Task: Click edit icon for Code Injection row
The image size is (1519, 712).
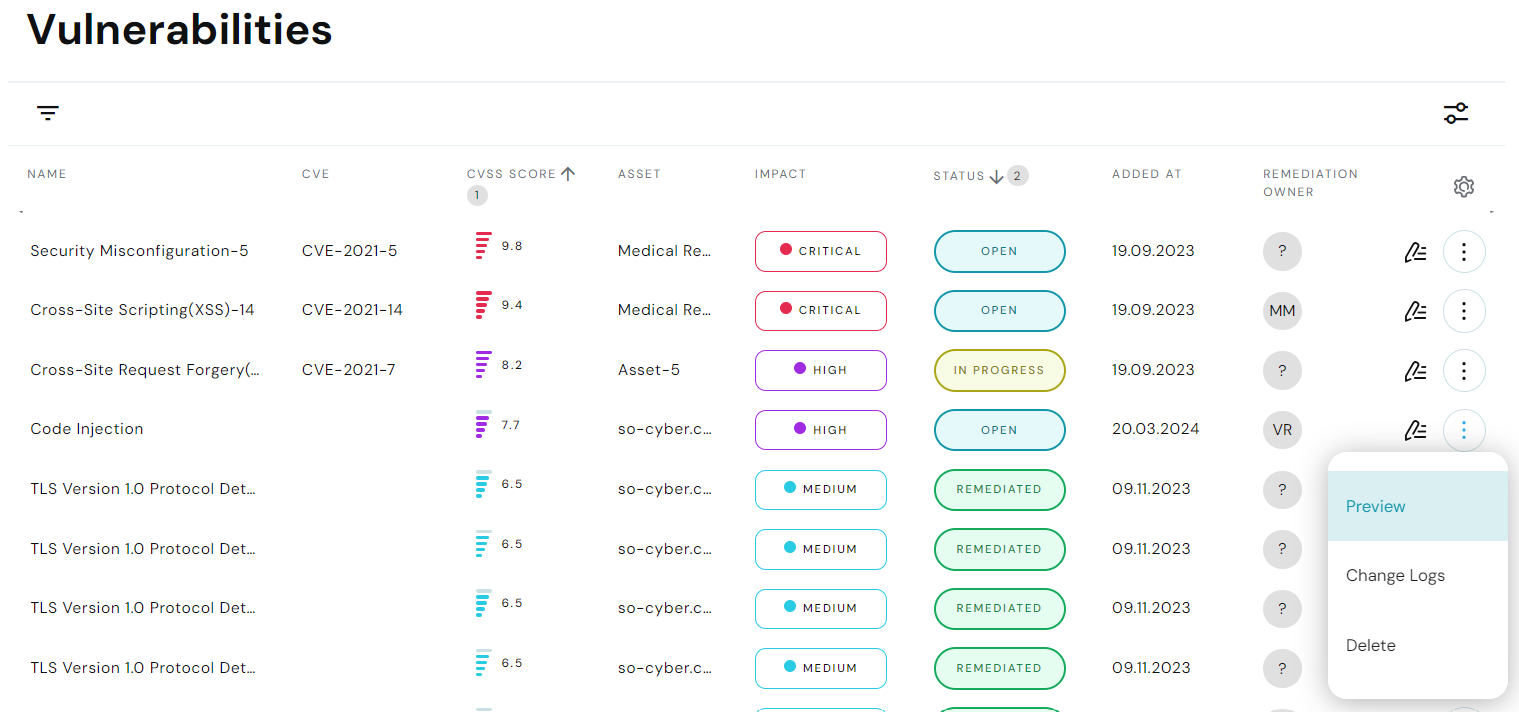Action: tap(1415, 430)
